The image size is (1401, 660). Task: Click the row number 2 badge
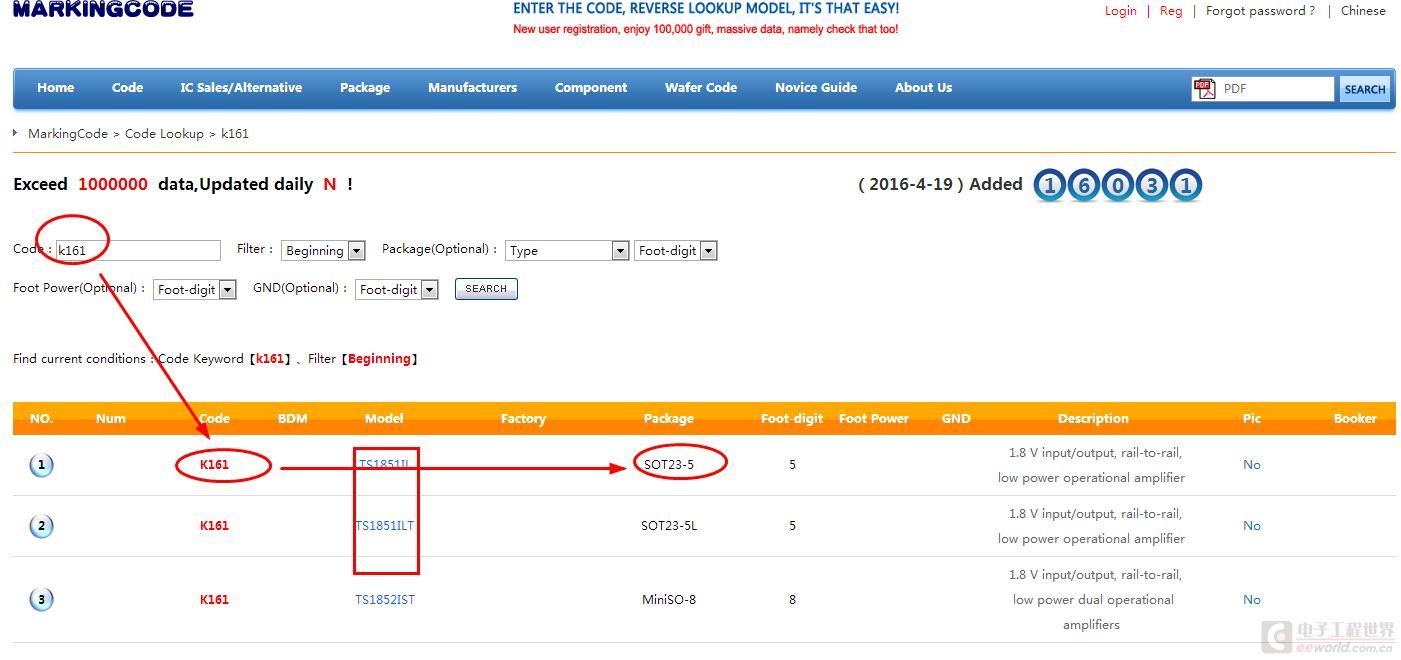point(41,526)
